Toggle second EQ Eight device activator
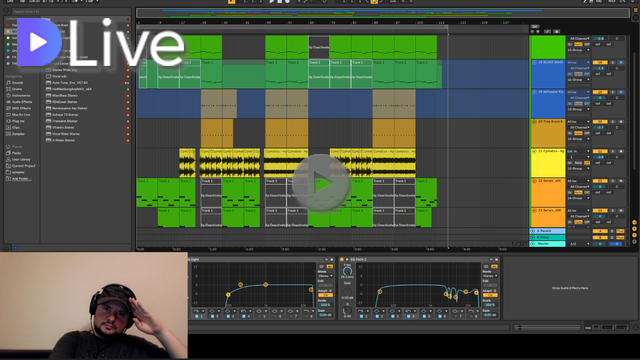The width and height of the screenshot is (640, 360). click(x=342, y=260)
